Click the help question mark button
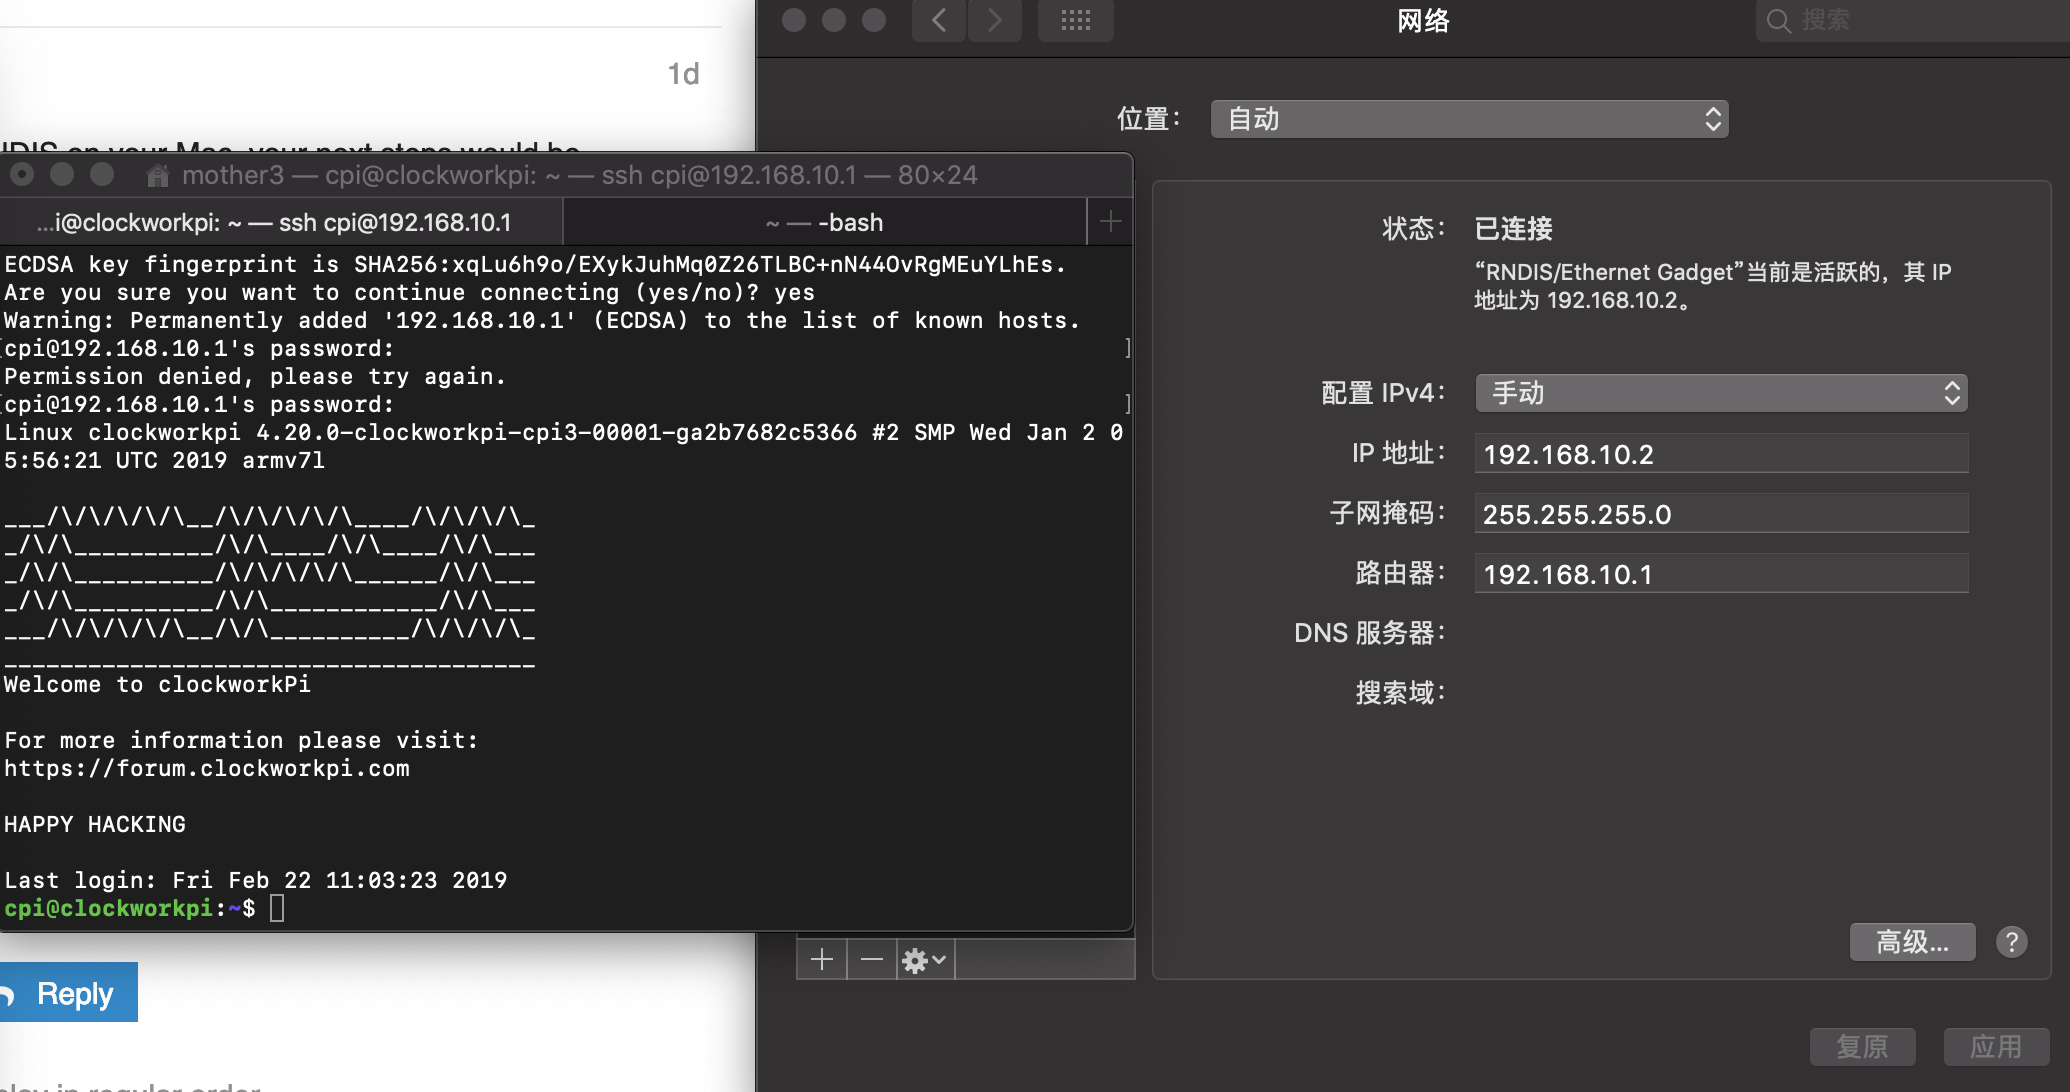The width and height of the screenshot is (2070, 1092). pyautogui.click(x=2011, y=942)
